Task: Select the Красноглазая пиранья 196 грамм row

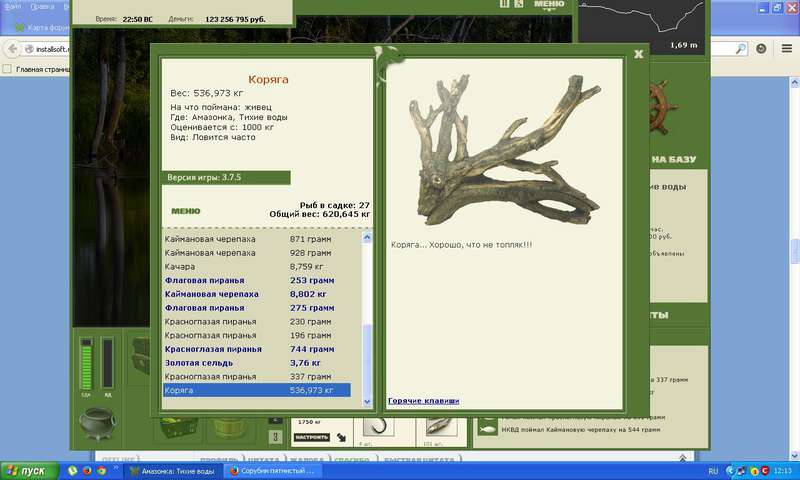Action: 257,335
